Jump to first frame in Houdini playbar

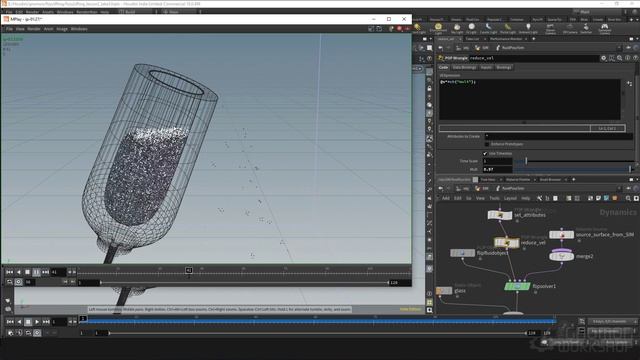tap(10, 322)
